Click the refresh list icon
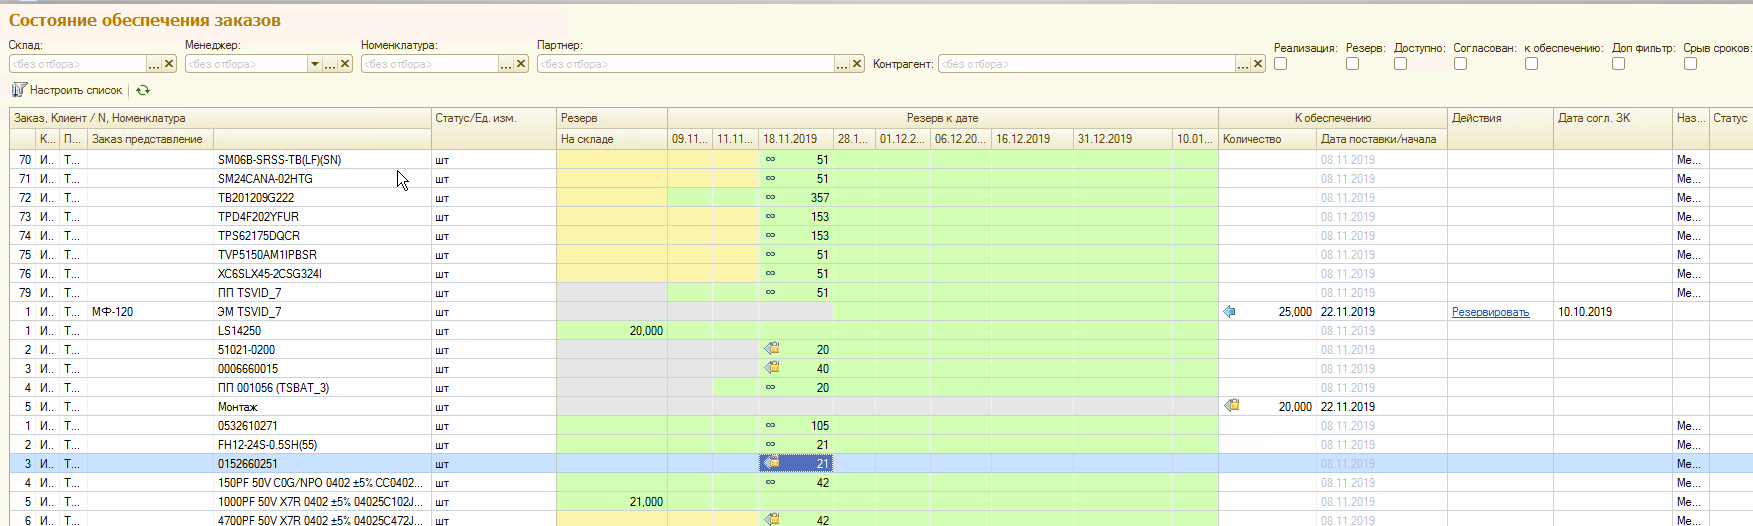This screenshot has height=526, width=1753. (143, 90)
